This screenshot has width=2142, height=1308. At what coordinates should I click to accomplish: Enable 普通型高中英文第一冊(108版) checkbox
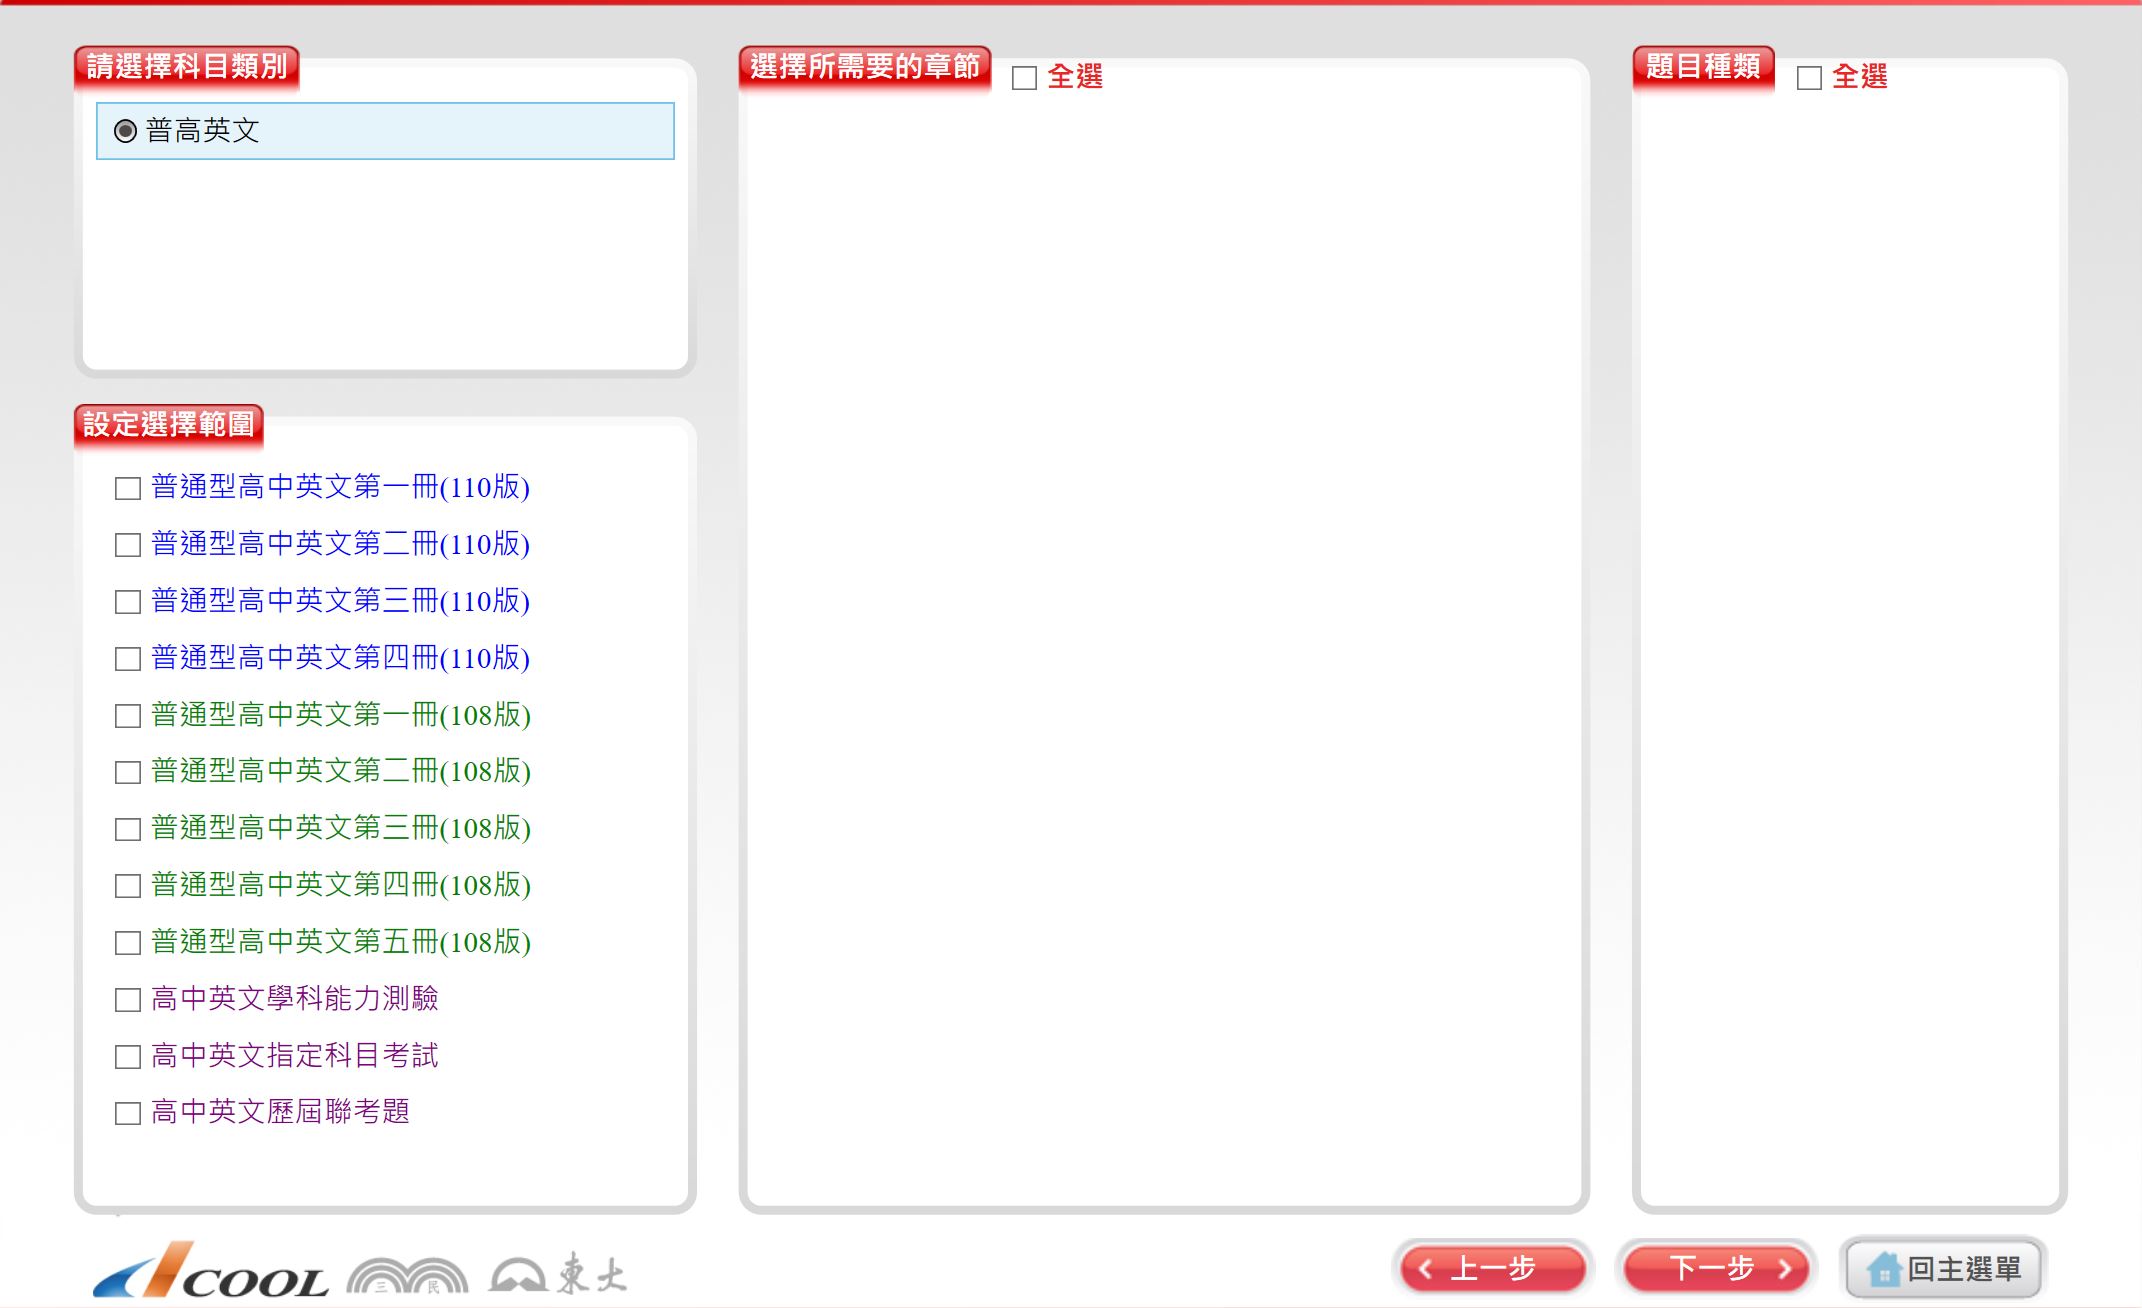pyautogui.click(x=128, y=716)
